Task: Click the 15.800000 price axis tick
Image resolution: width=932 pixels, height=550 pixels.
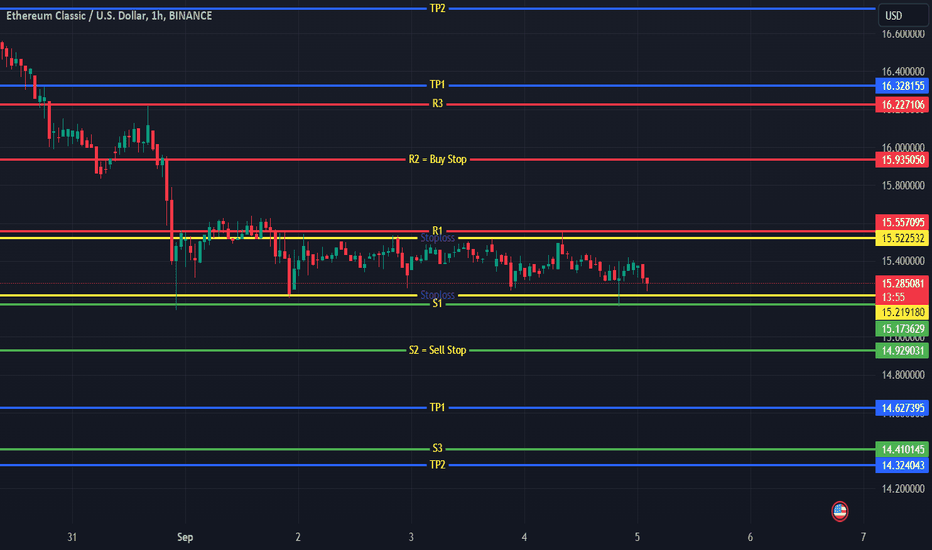Action: click(x=902, y=186)
